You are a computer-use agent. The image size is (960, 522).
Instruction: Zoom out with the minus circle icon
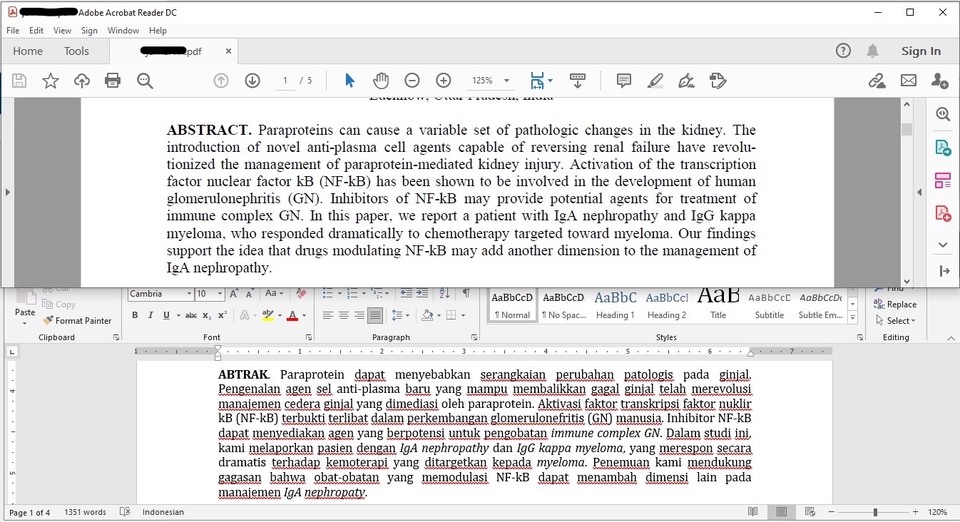pos(412,81)
